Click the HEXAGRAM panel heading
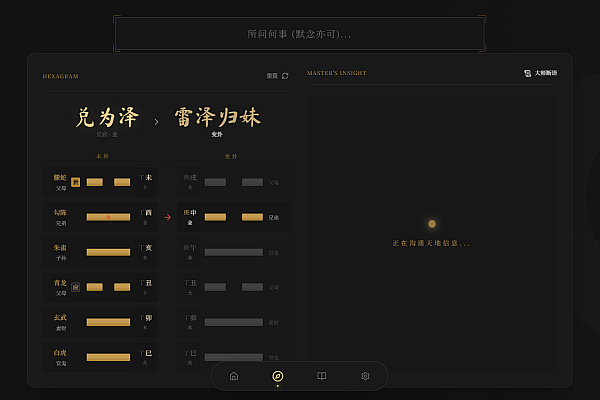This screenshot has width=600, height=400. [60, 76]
